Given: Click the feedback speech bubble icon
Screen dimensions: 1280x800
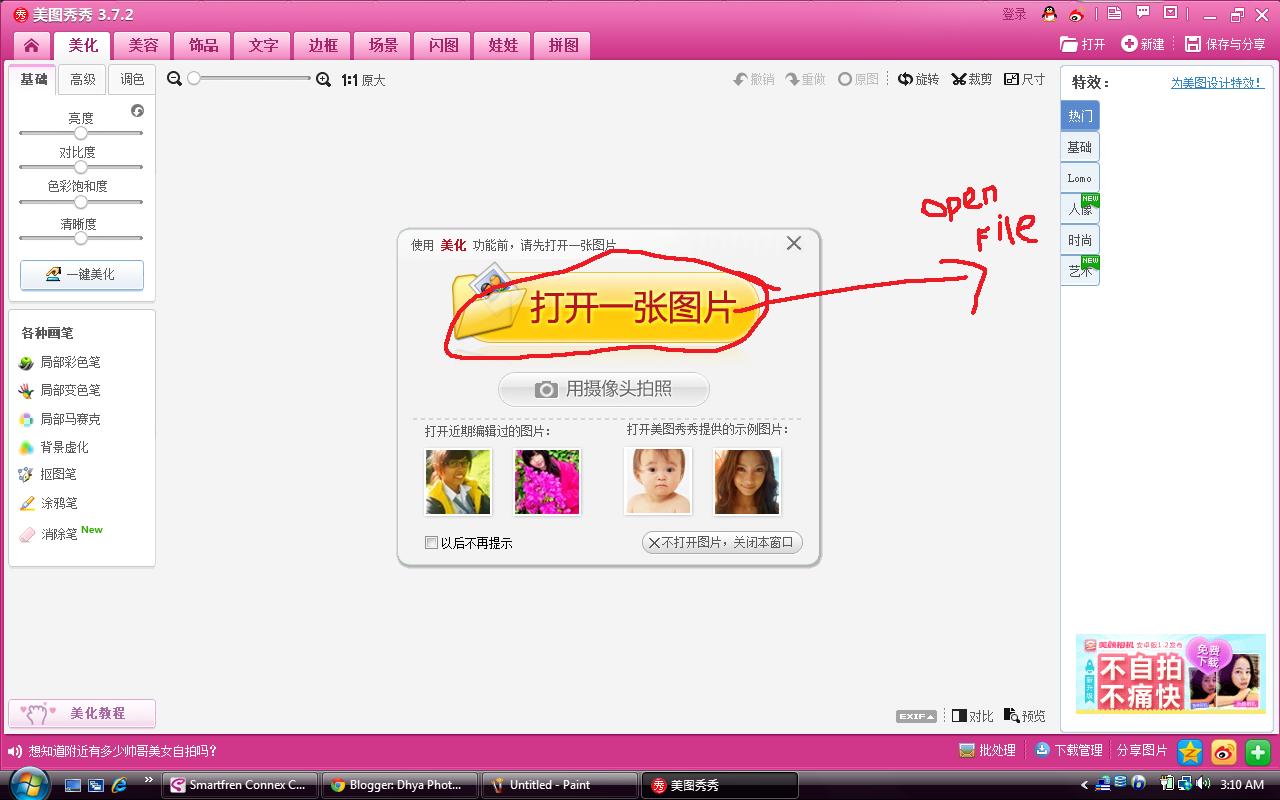Looking at the screenshot, I should pos(1144,14).
